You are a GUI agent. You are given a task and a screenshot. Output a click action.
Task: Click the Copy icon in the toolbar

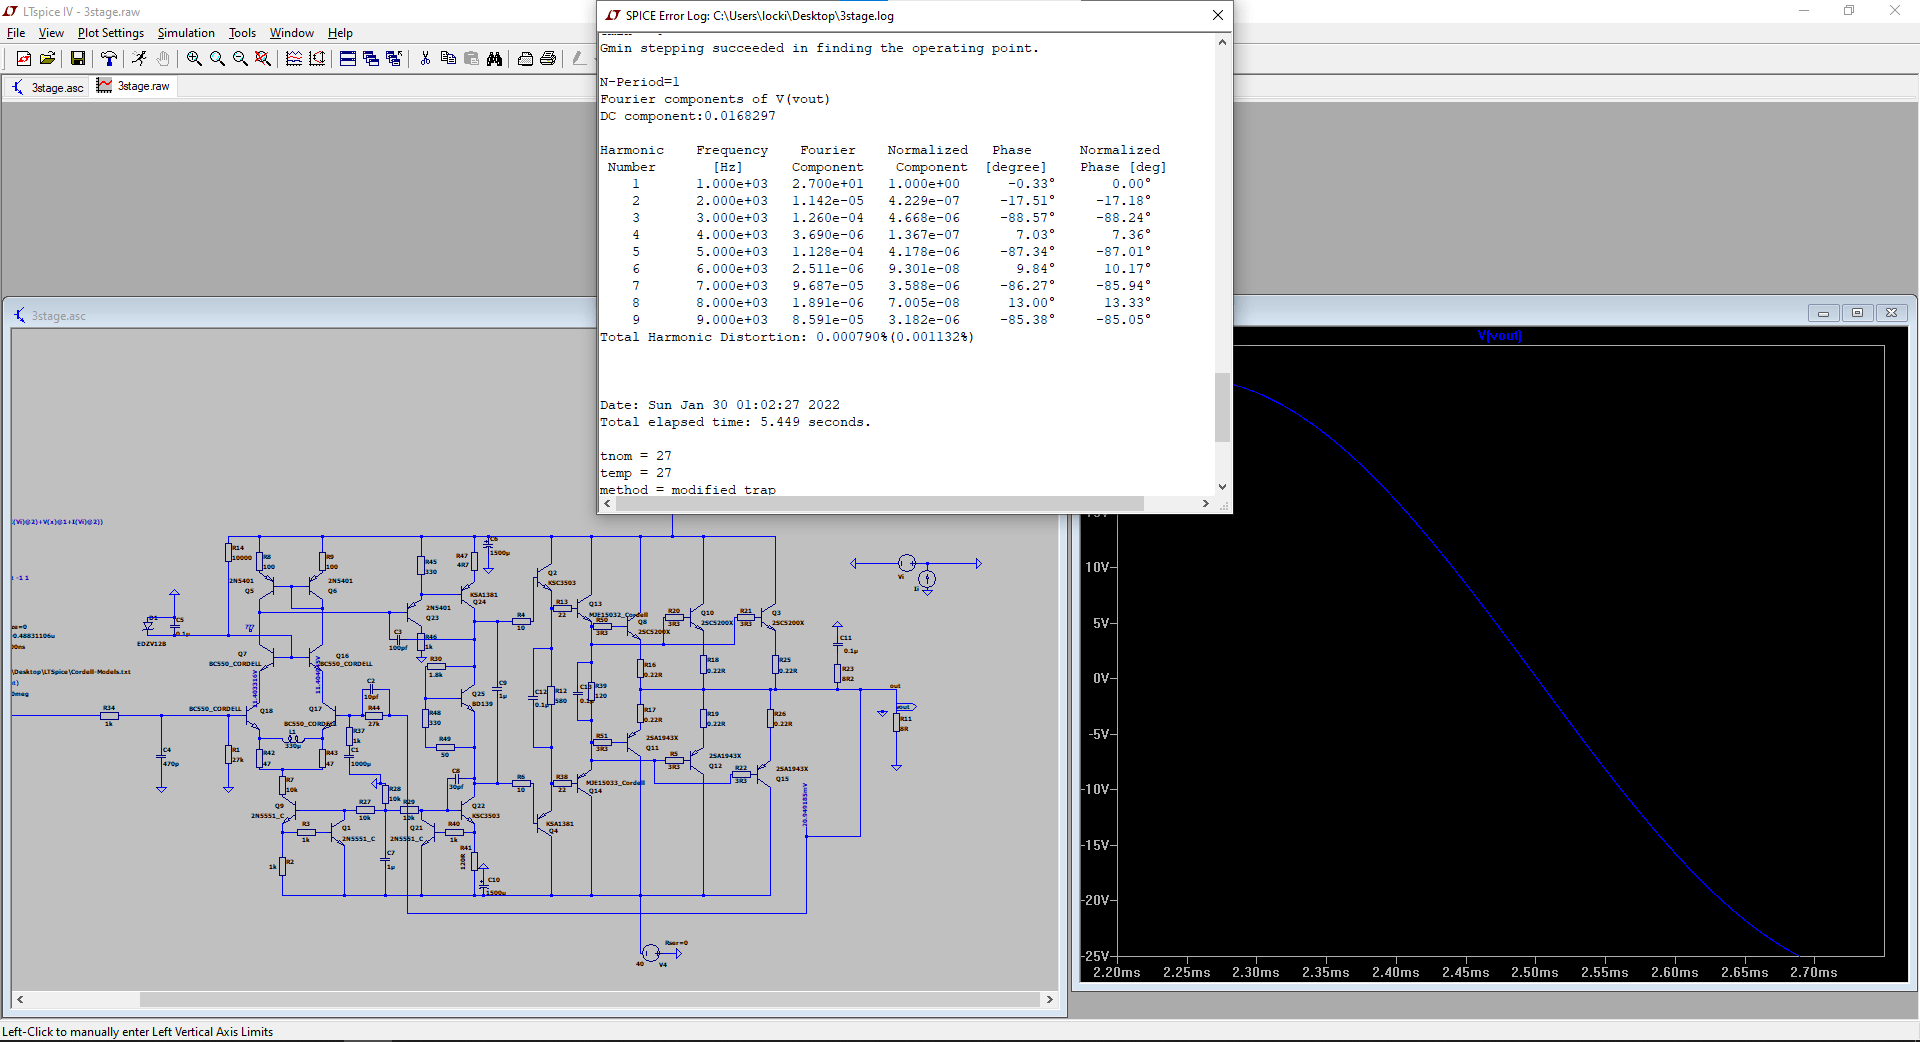click(448, 59)
